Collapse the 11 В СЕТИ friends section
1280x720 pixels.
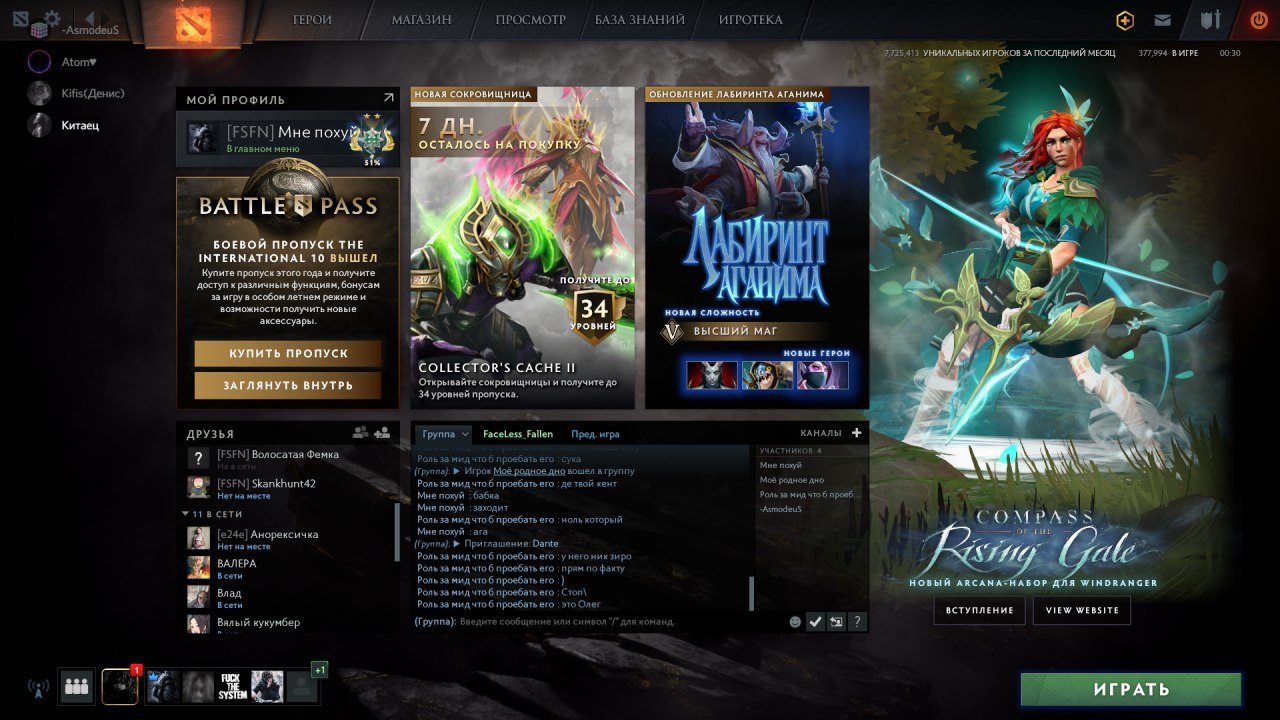(x=186, y=514)
